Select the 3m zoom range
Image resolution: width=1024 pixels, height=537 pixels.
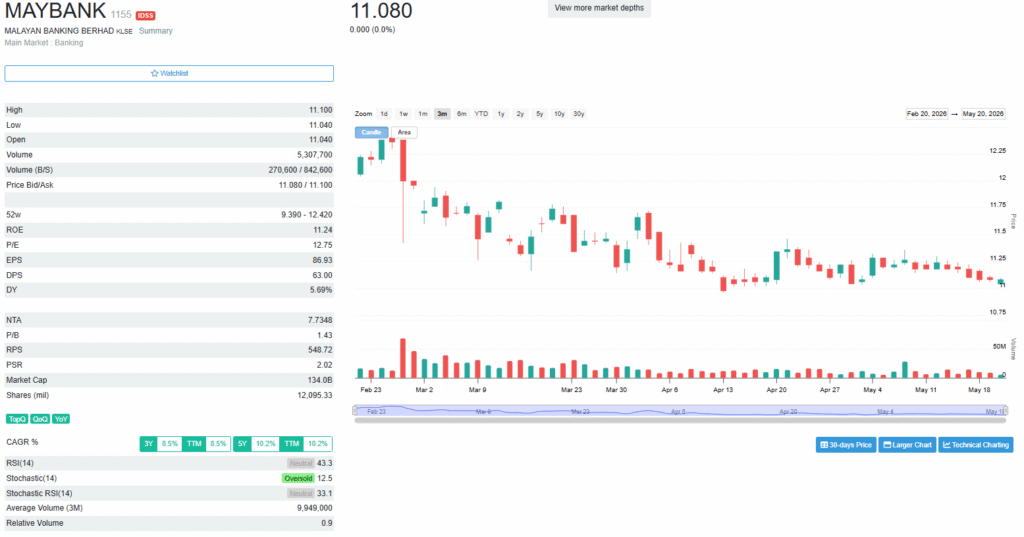[x=442, y=114]
